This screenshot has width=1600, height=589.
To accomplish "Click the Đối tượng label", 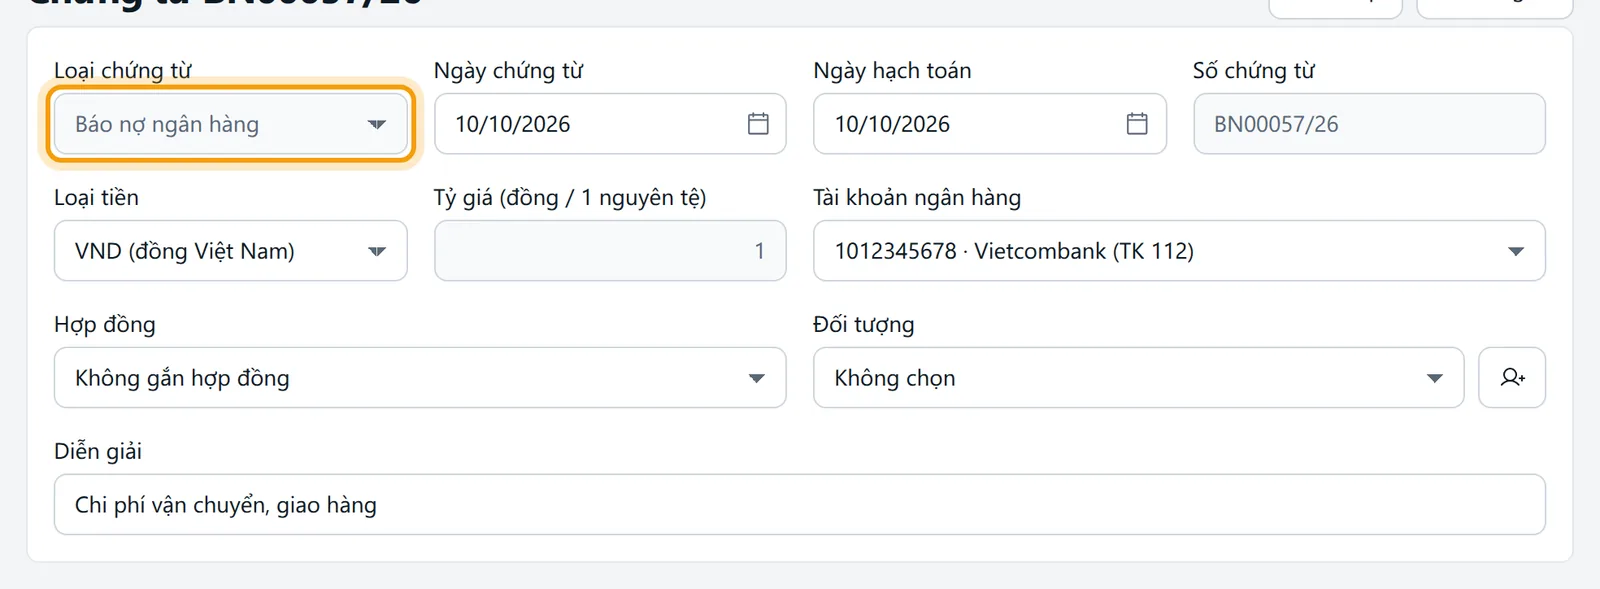I will pyautogui.click(x=864, y=325).
